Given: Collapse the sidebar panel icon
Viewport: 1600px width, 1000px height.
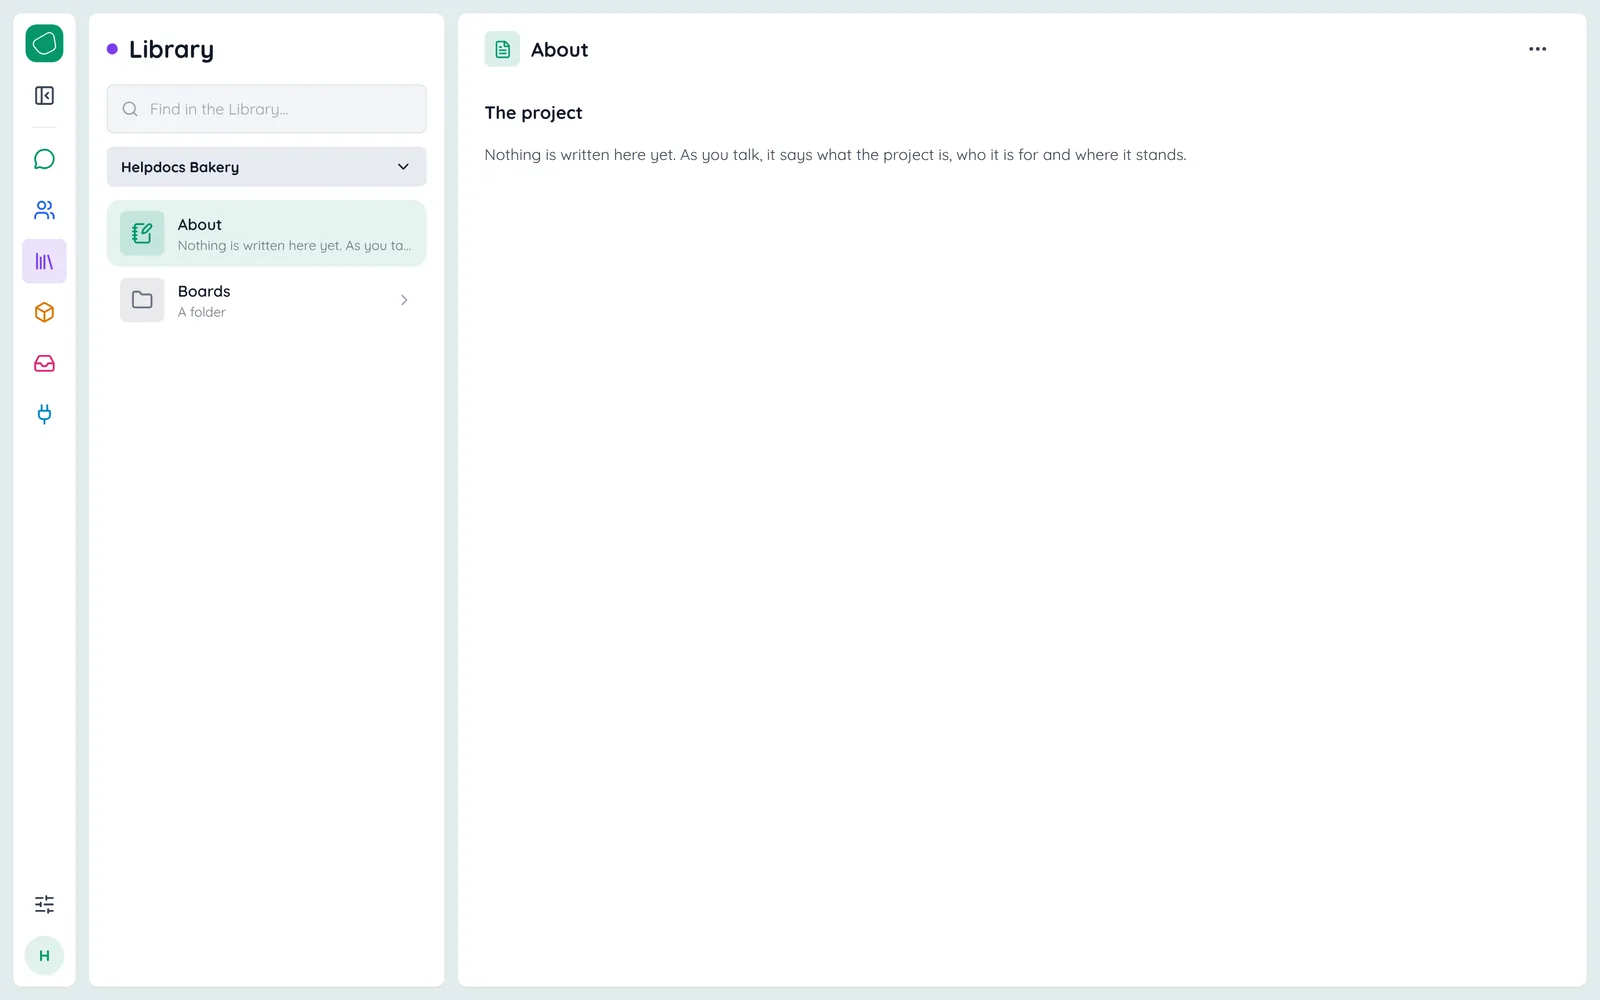Looking at the screenshot, I should 44,96.
